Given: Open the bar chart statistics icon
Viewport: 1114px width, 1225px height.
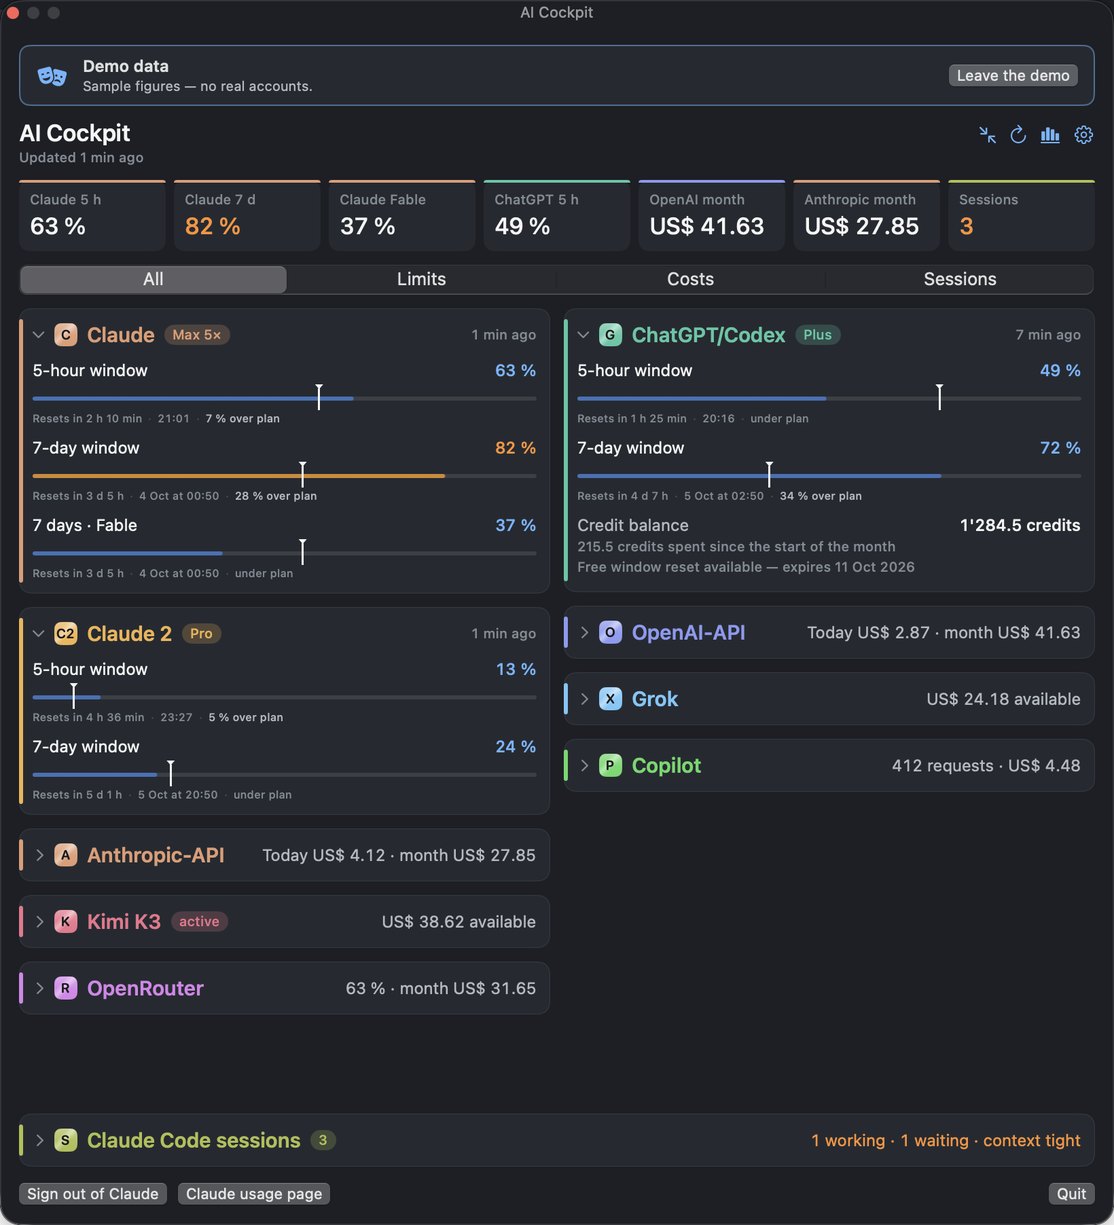Looking at the screenshot, I should [x=1050, y=135].
